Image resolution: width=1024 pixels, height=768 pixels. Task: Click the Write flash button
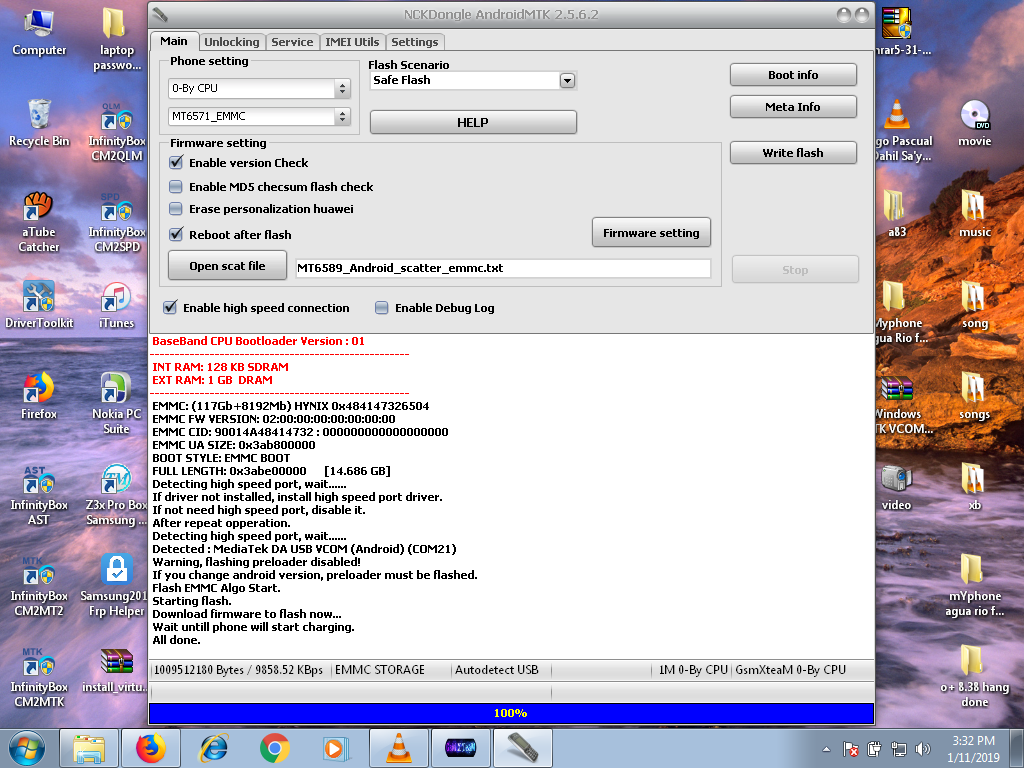[793, 153]
